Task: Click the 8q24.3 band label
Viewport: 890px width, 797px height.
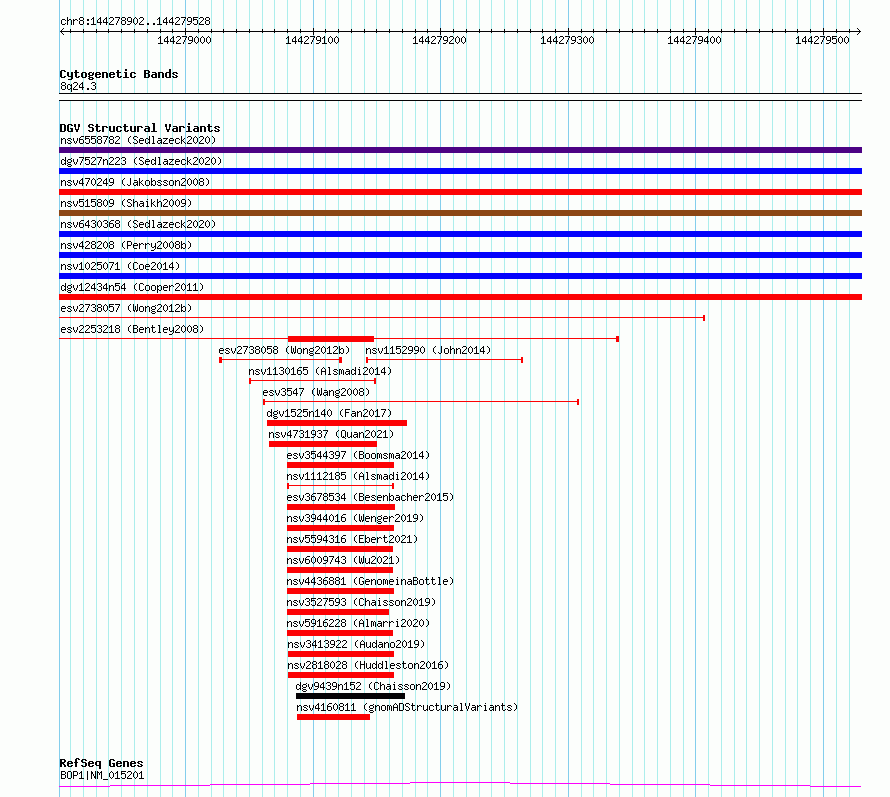Action: [78, 86]
